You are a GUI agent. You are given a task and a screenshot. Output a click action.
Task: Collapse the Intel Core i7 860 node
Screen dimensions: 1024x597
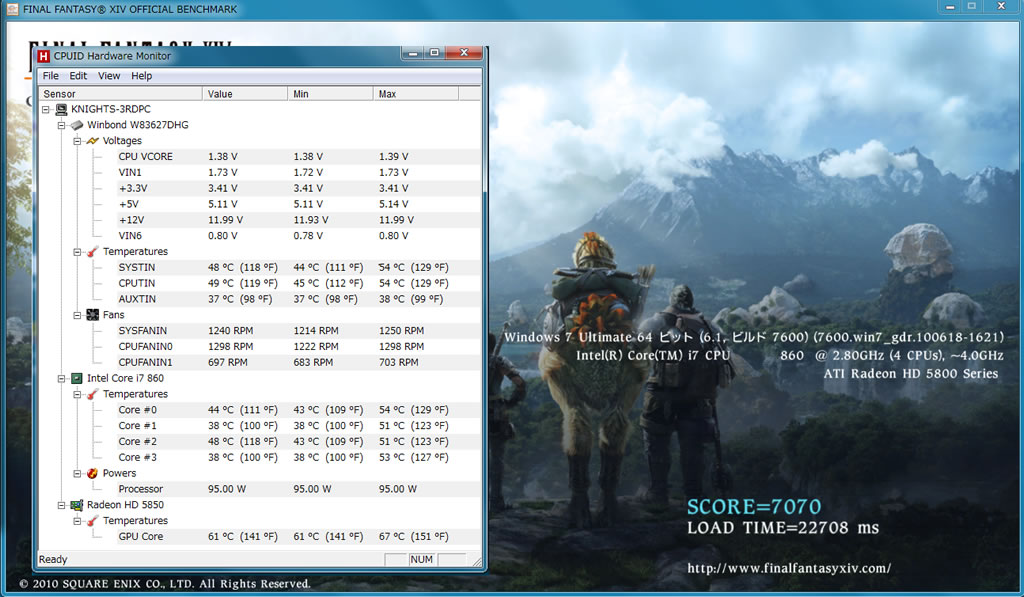click(x=61, y=378)
